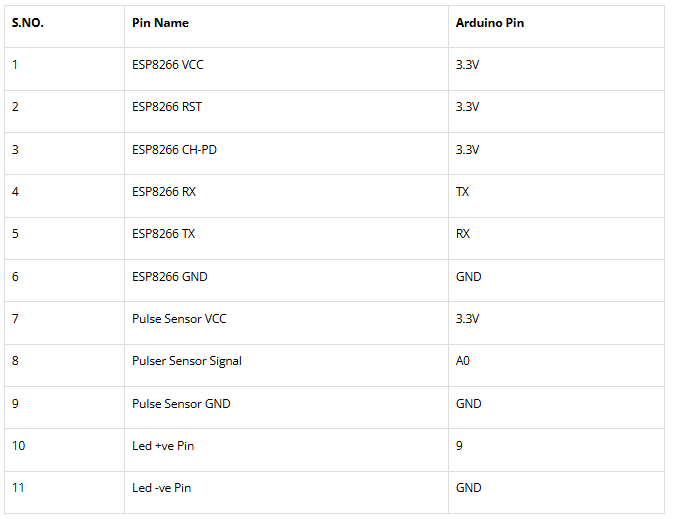Click serial number 11 cell
Viewport: 674px width, 519px height.
coord(19,488)
